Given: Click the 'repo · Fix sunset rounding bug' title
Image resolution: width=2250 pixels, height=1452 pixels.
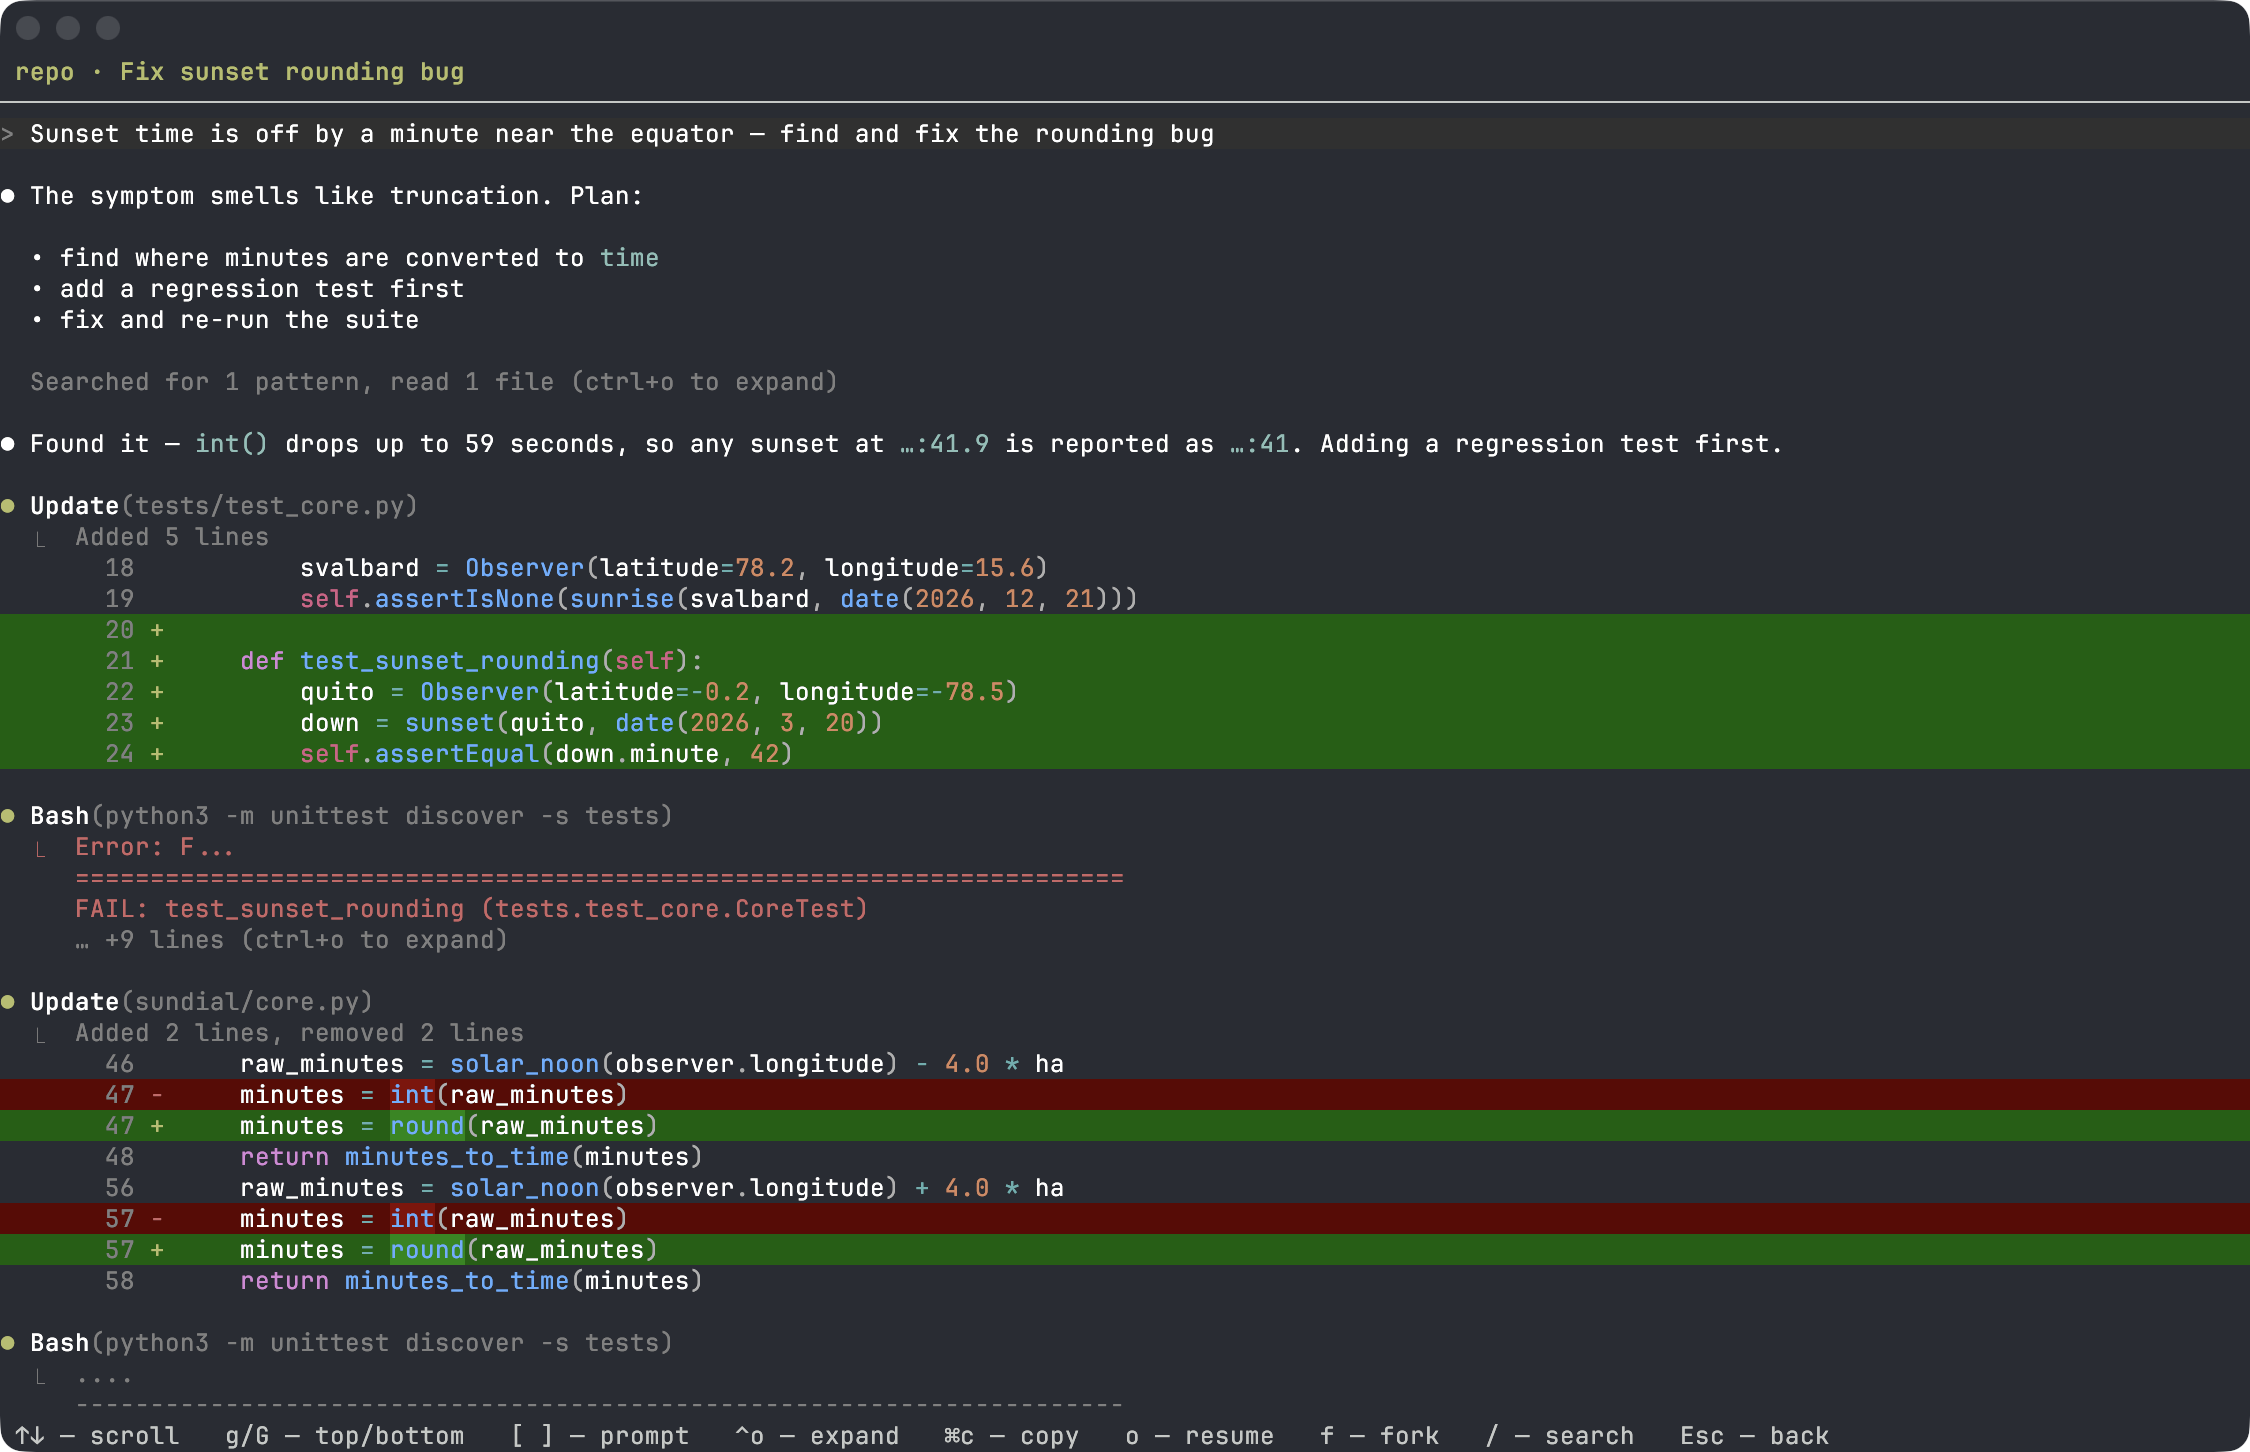Looking at the screenshot, I should point(240,72).
